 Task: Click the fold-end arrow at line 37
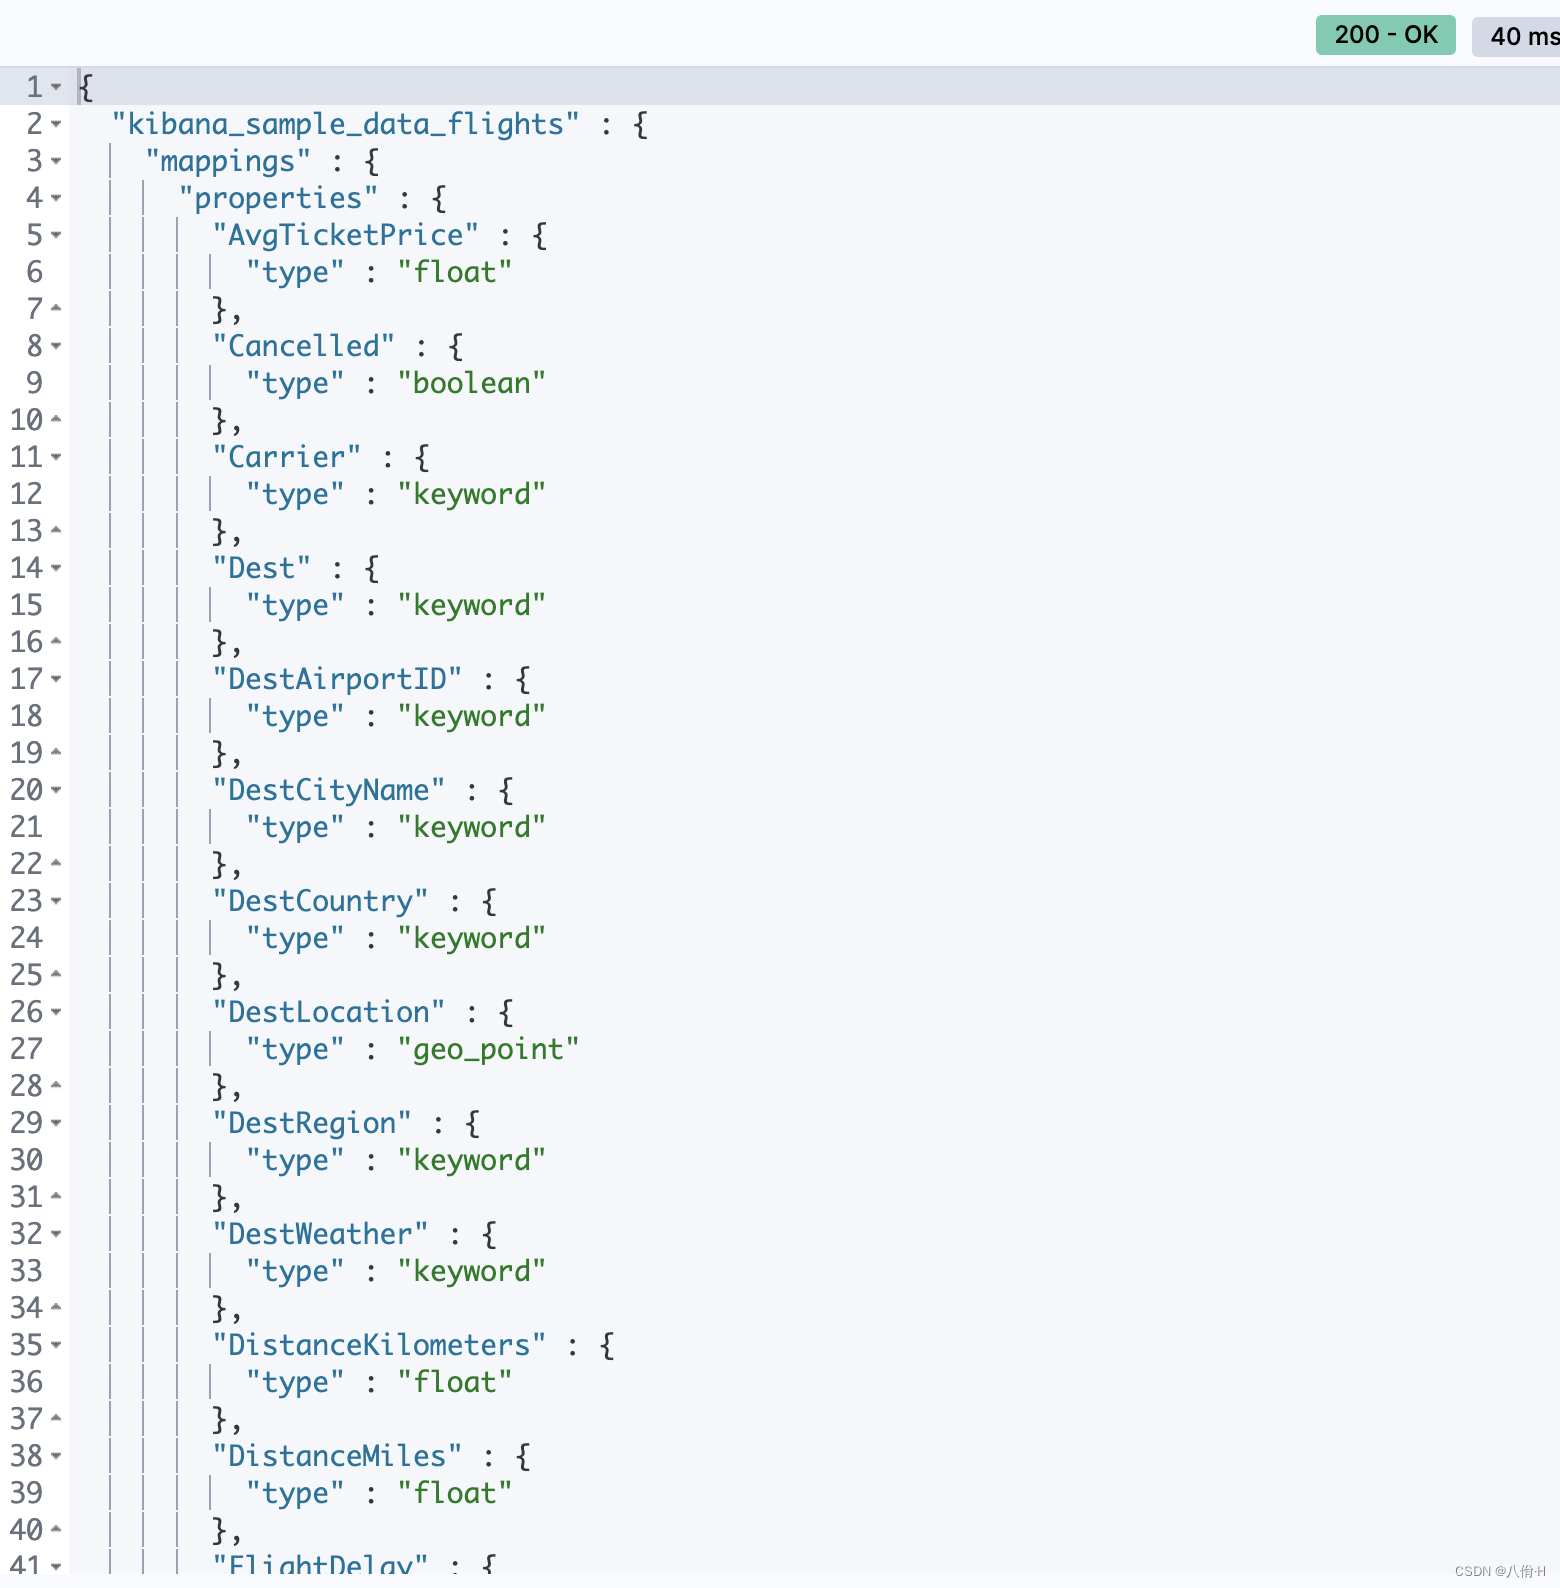56,1418
